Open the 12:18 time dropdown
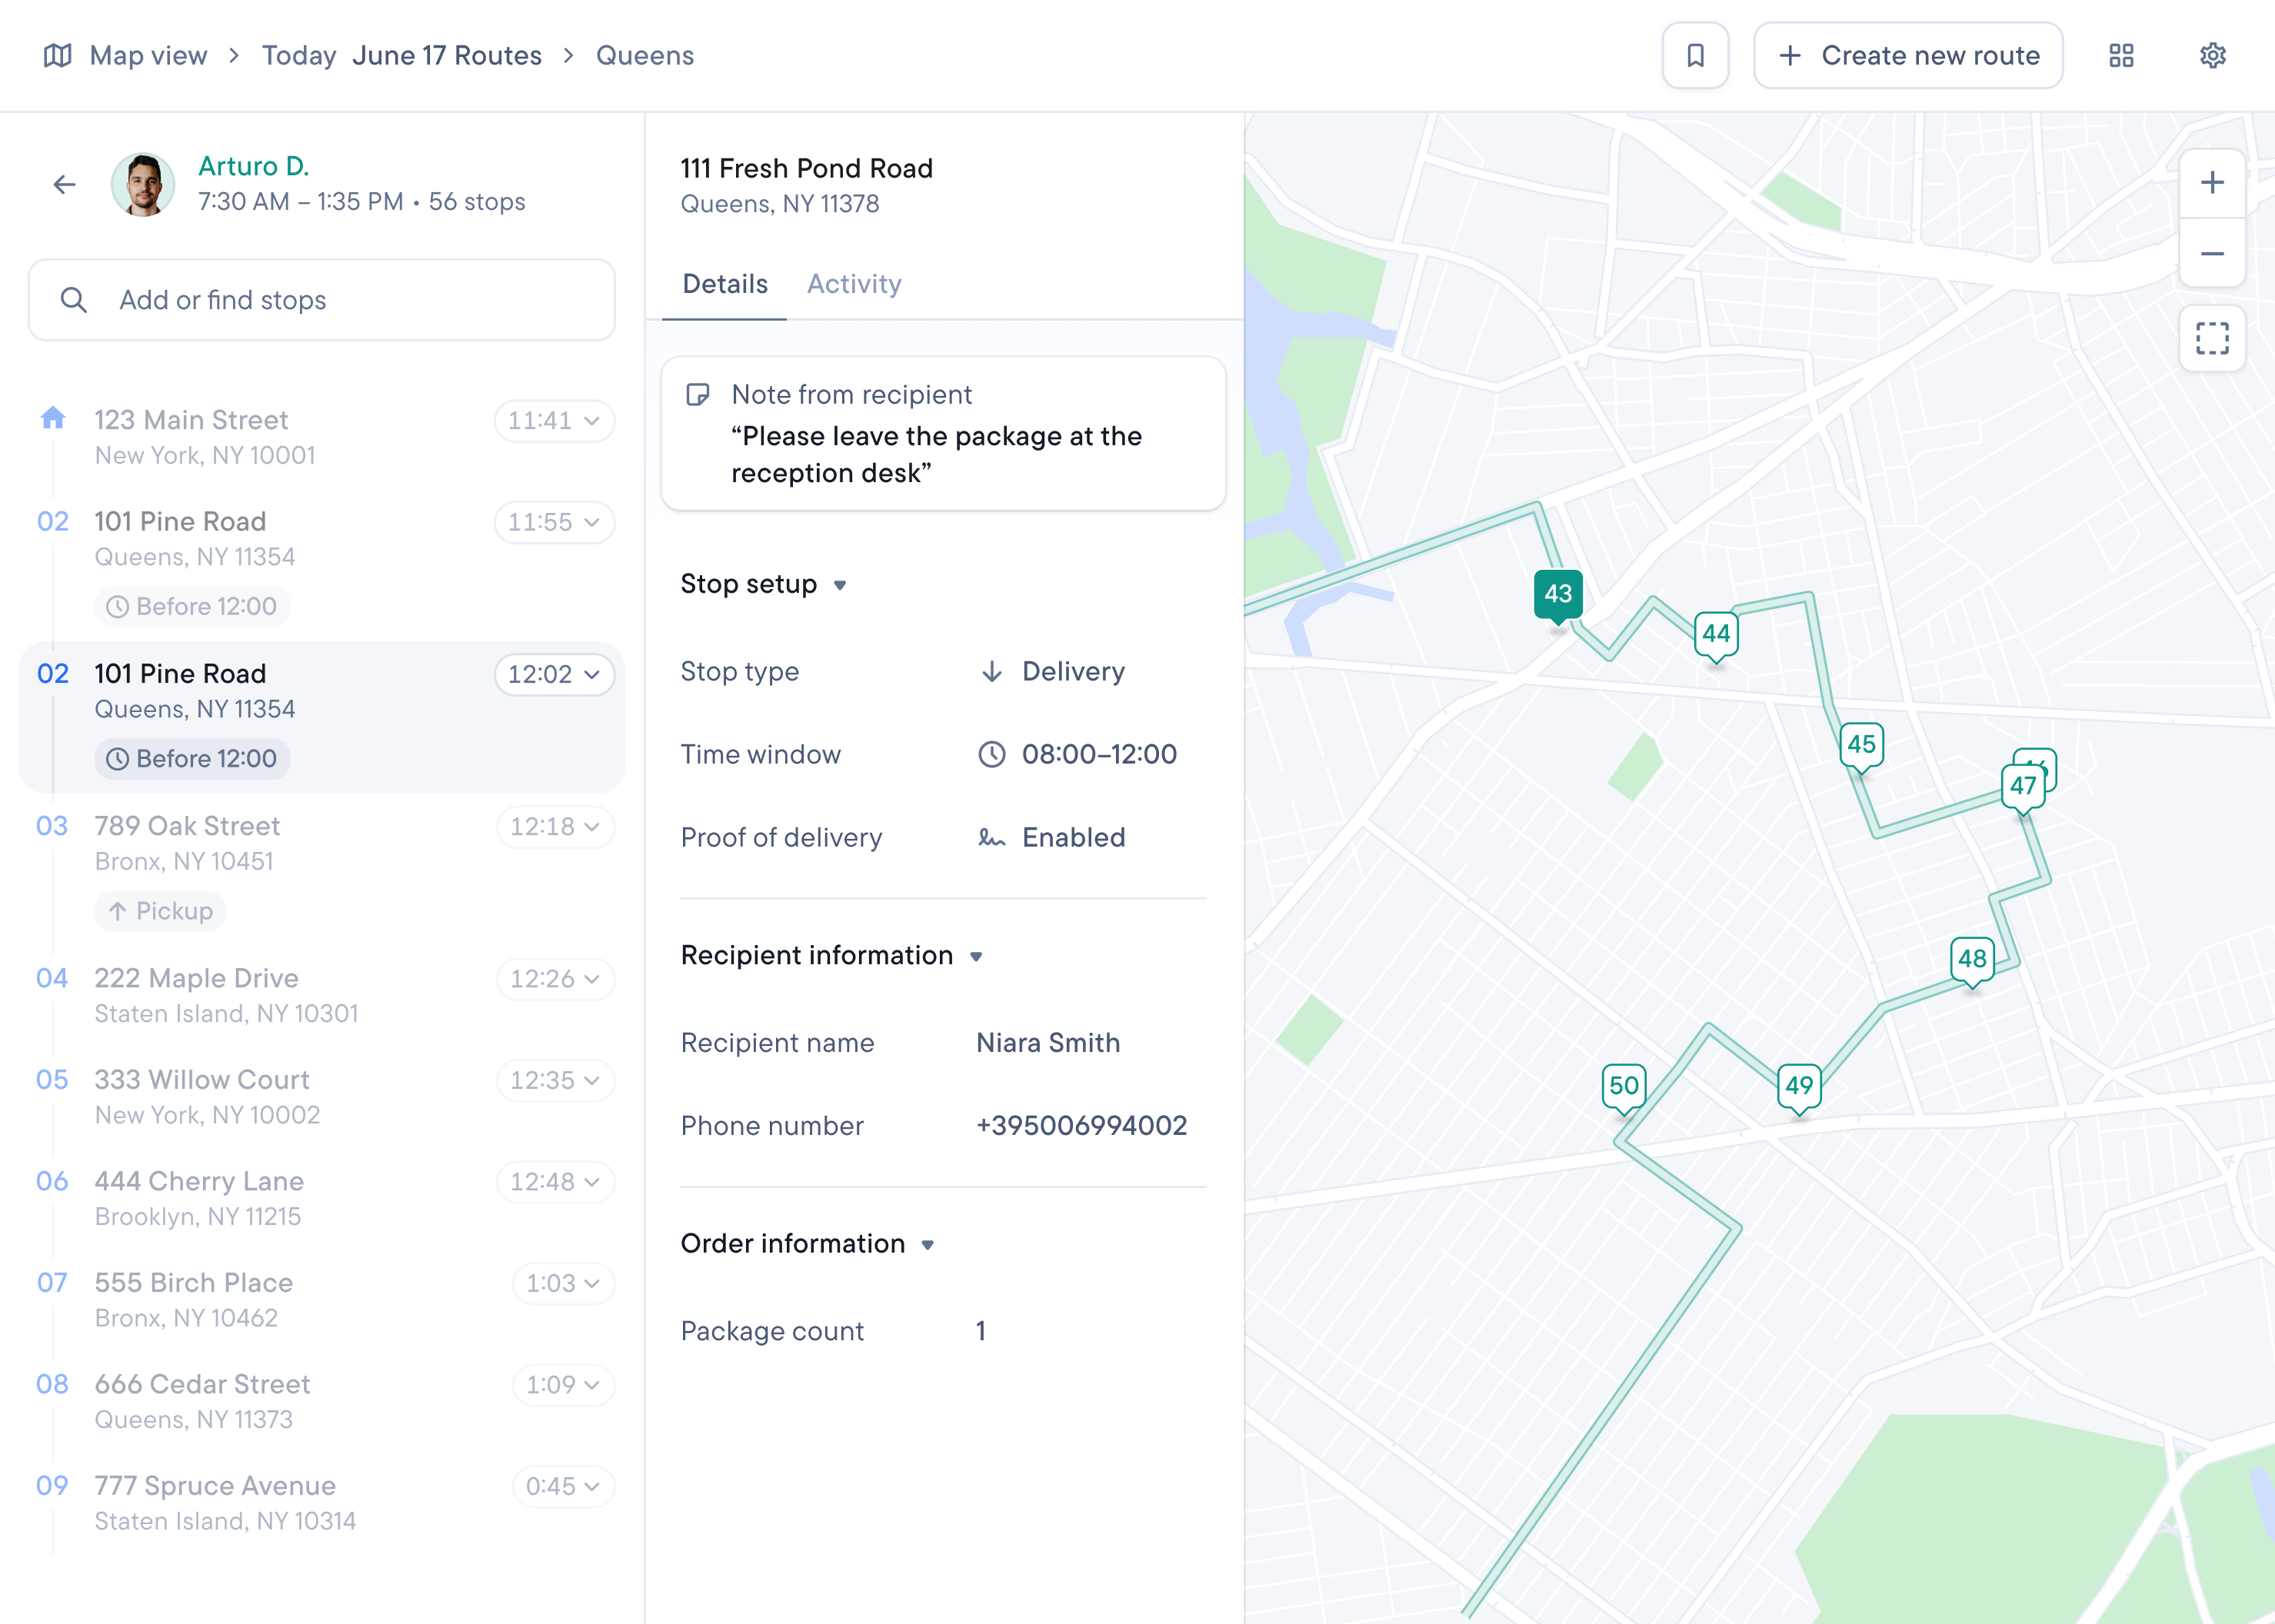2275x1624 pixels. coord(555,826)
